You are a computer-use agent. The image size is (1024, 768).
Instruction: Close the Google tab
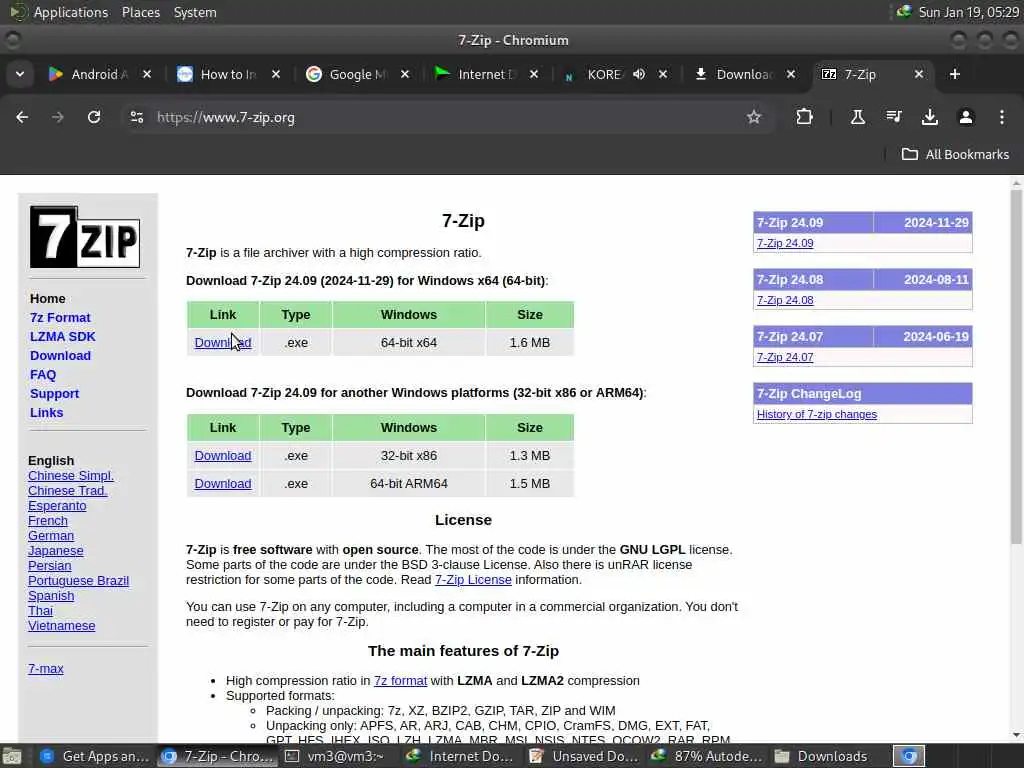[405, 74]
